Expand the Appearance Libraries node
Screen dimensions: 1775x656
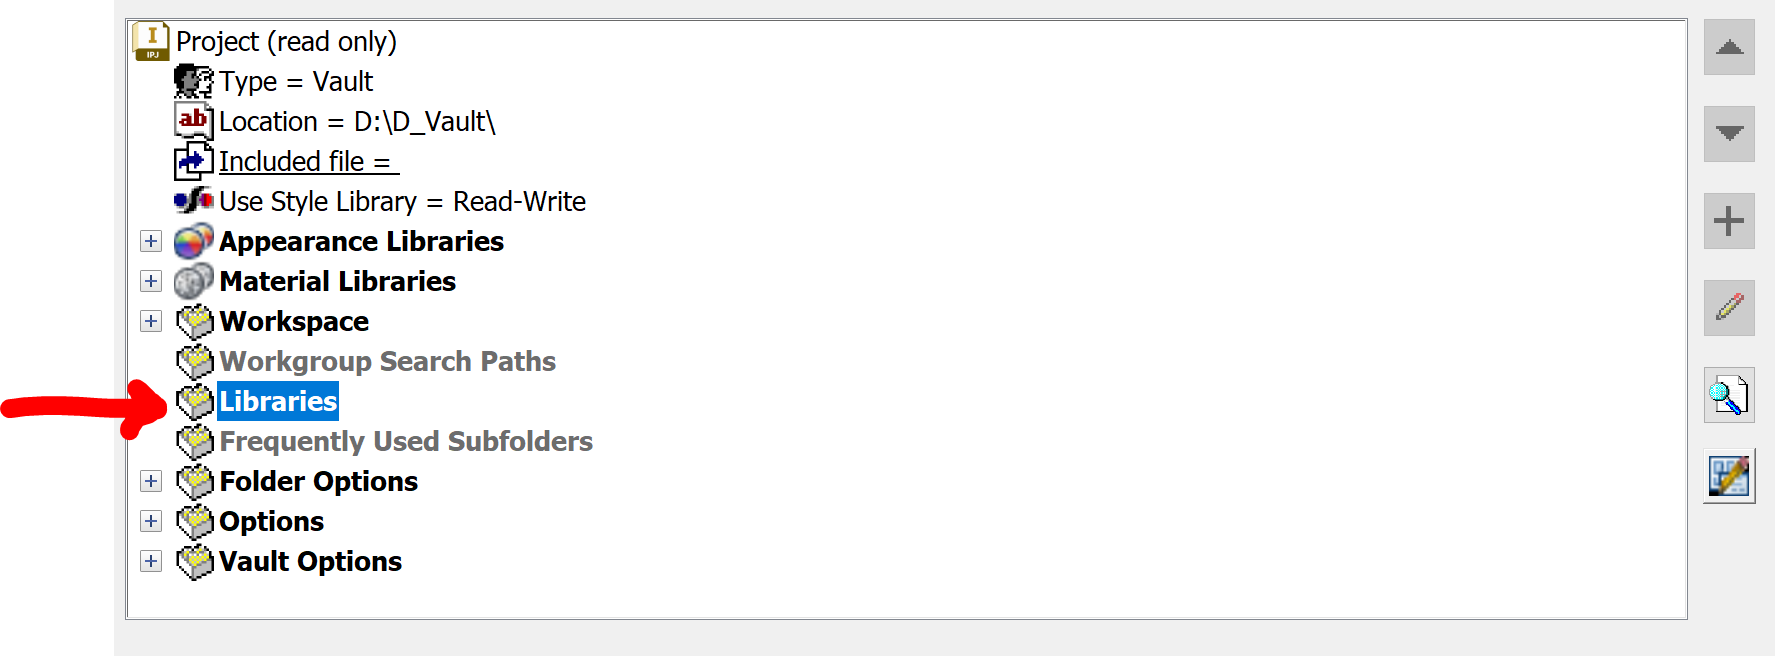point(151,241)
